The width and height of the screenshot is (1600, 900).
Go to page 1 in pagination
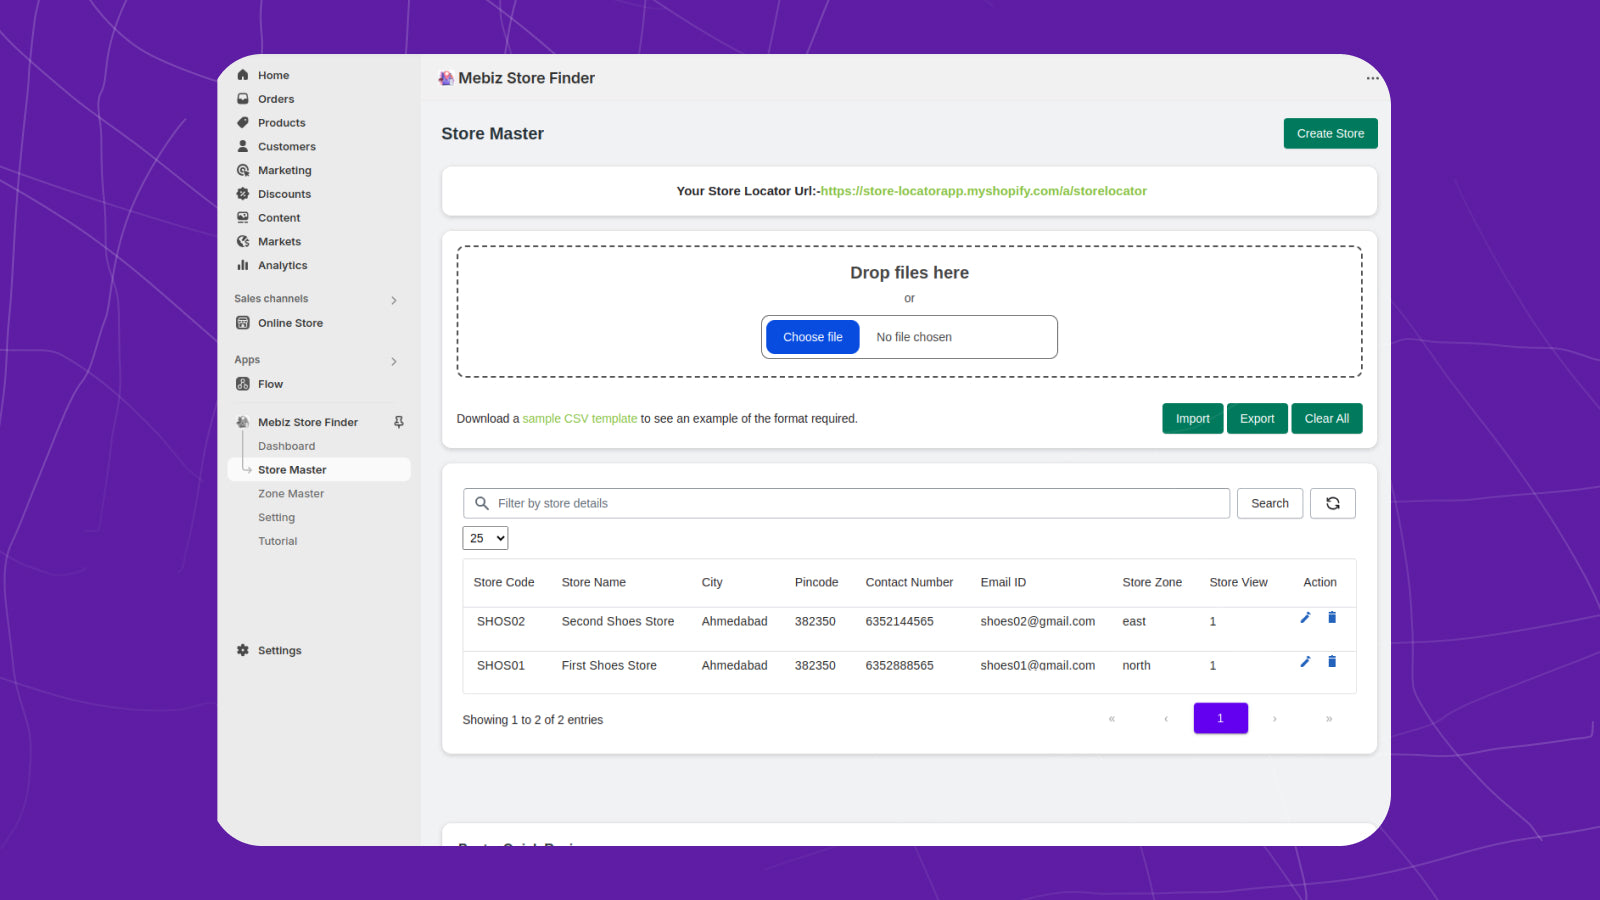point(1220,718)
